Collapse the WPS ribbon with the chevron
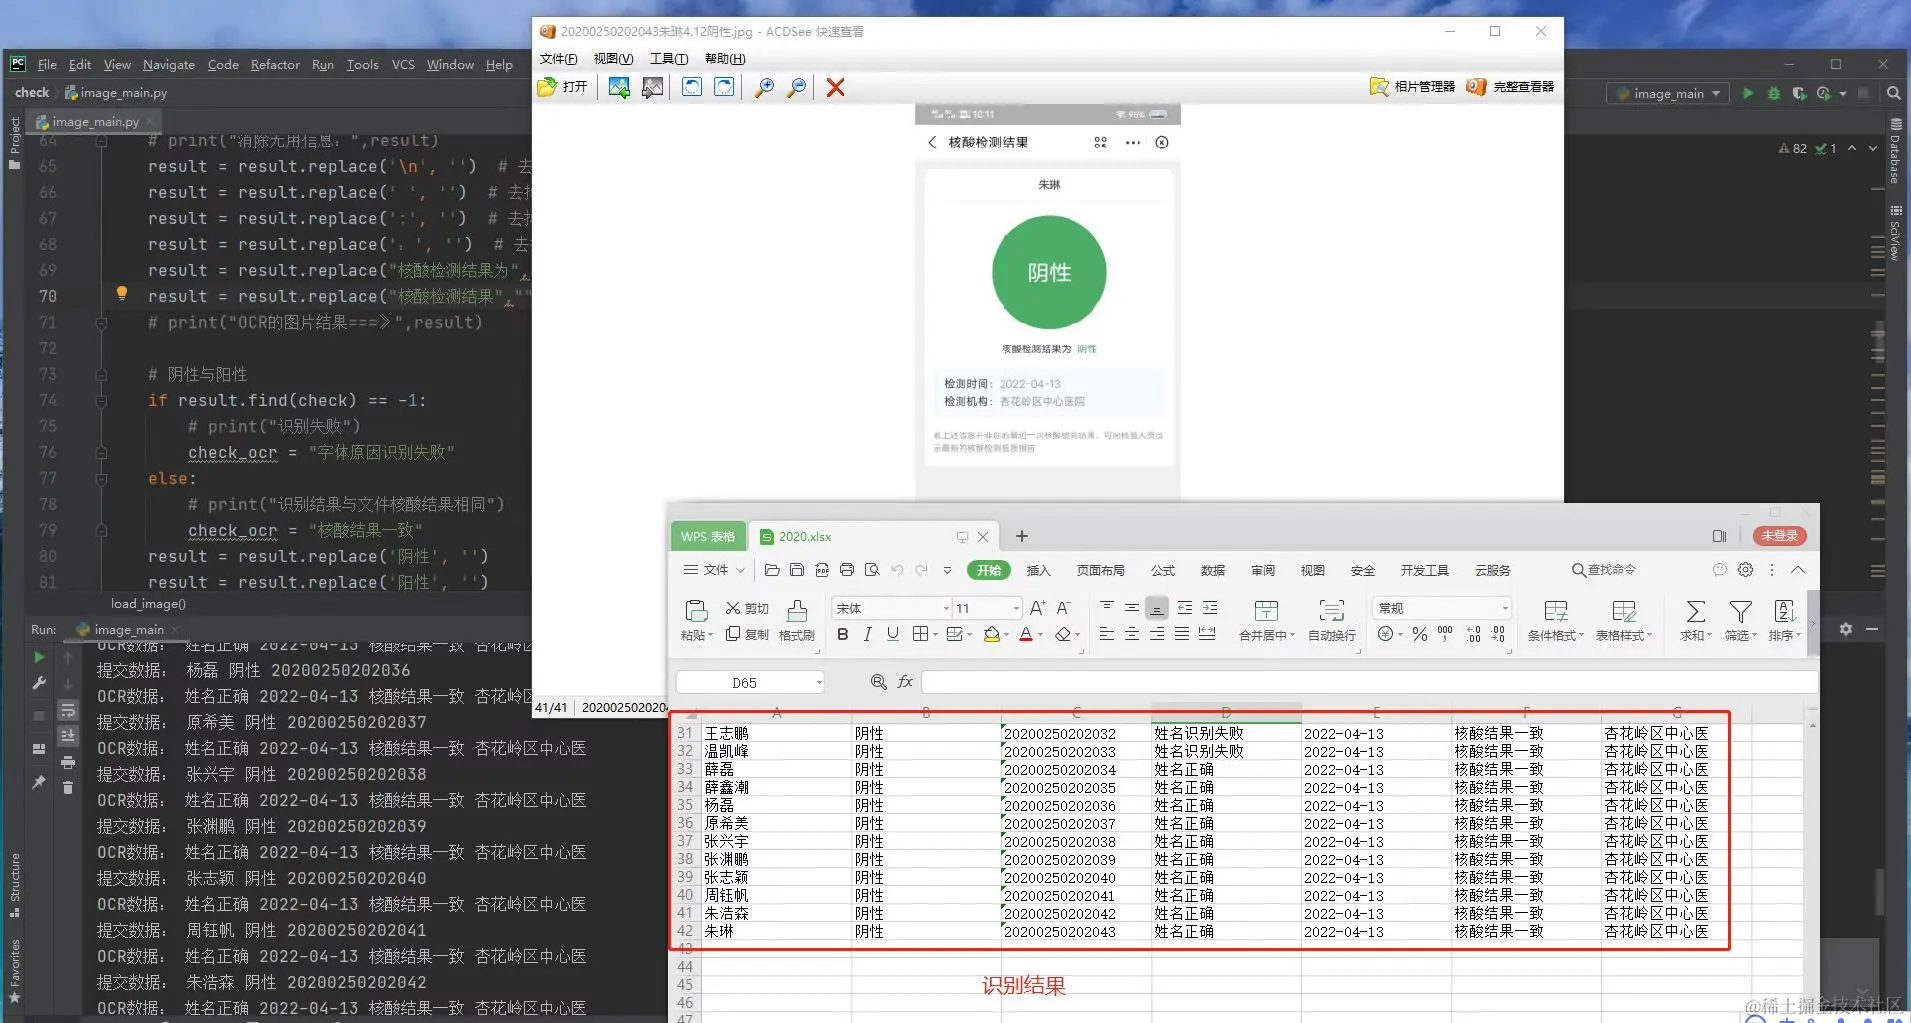 1798,570
